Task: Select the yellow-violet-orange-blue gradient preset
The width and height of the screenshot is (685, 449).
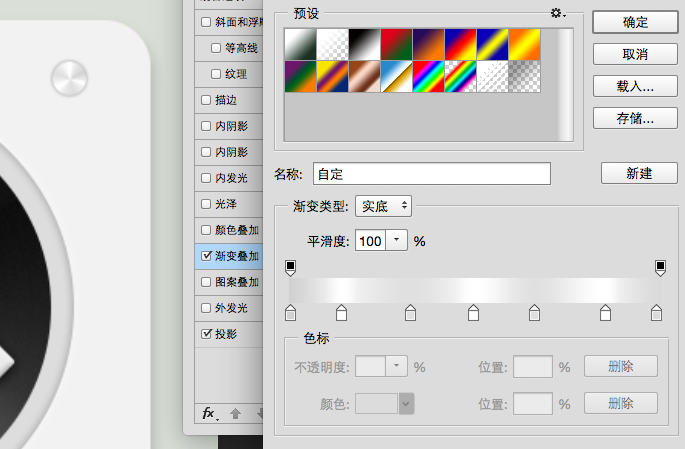Action: coord(332,76)
